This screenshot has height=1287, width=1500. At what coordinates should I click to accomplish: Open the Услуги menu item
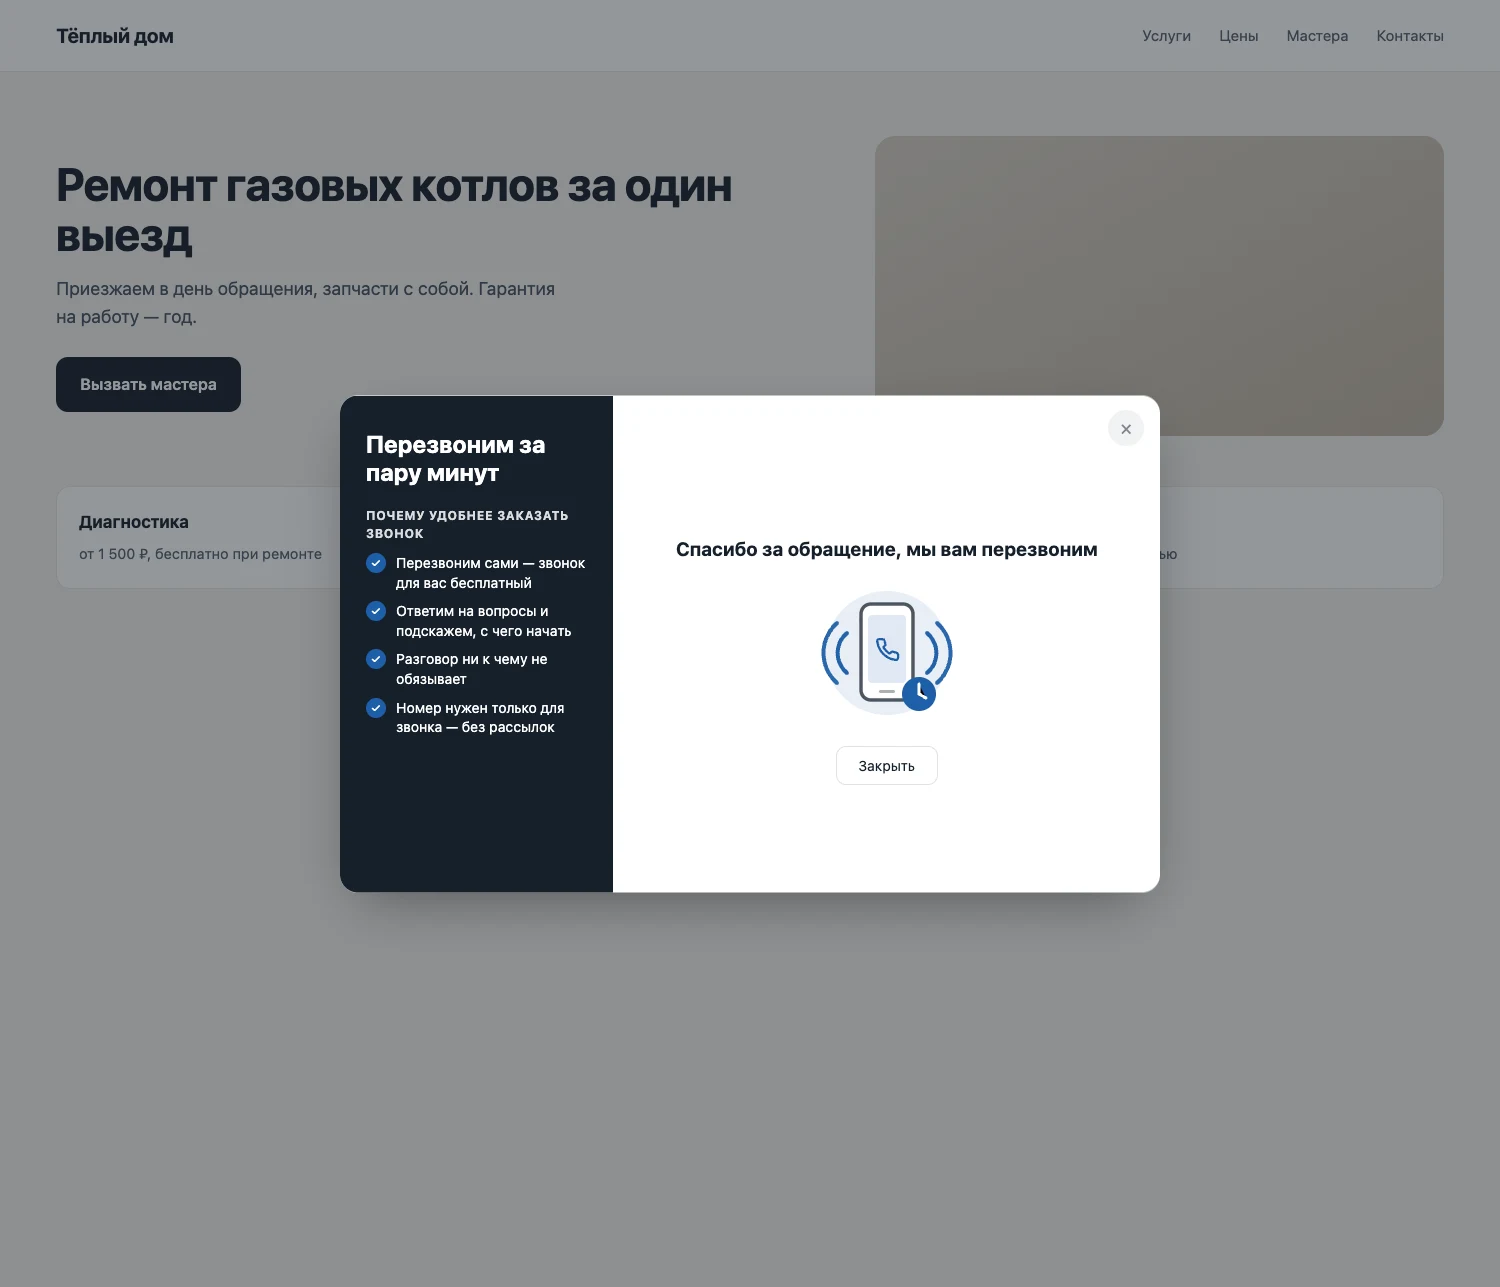1166,36
